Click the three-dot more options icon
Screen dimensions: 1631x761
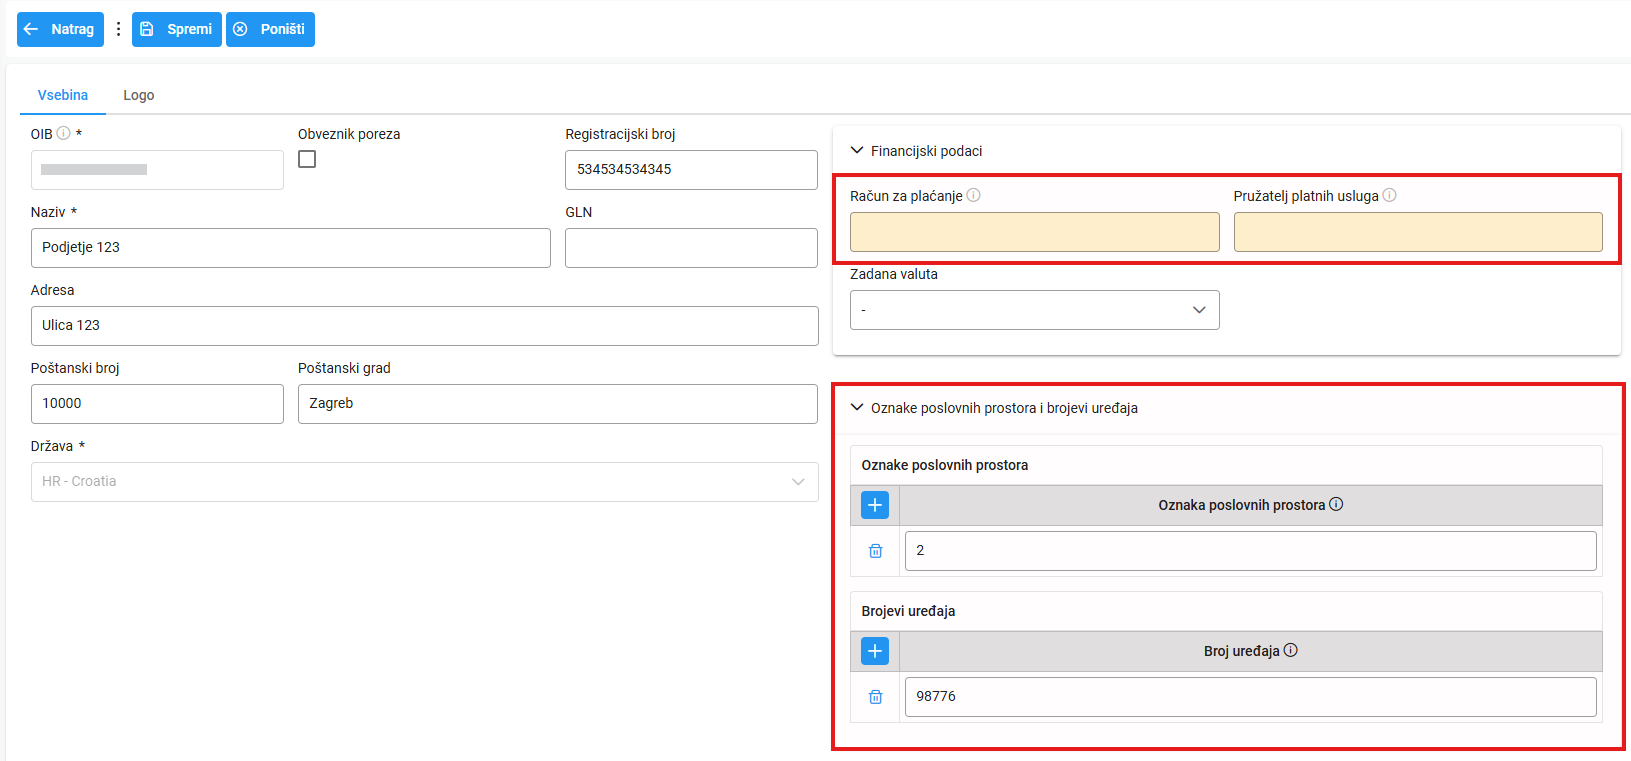click(118, 29)
